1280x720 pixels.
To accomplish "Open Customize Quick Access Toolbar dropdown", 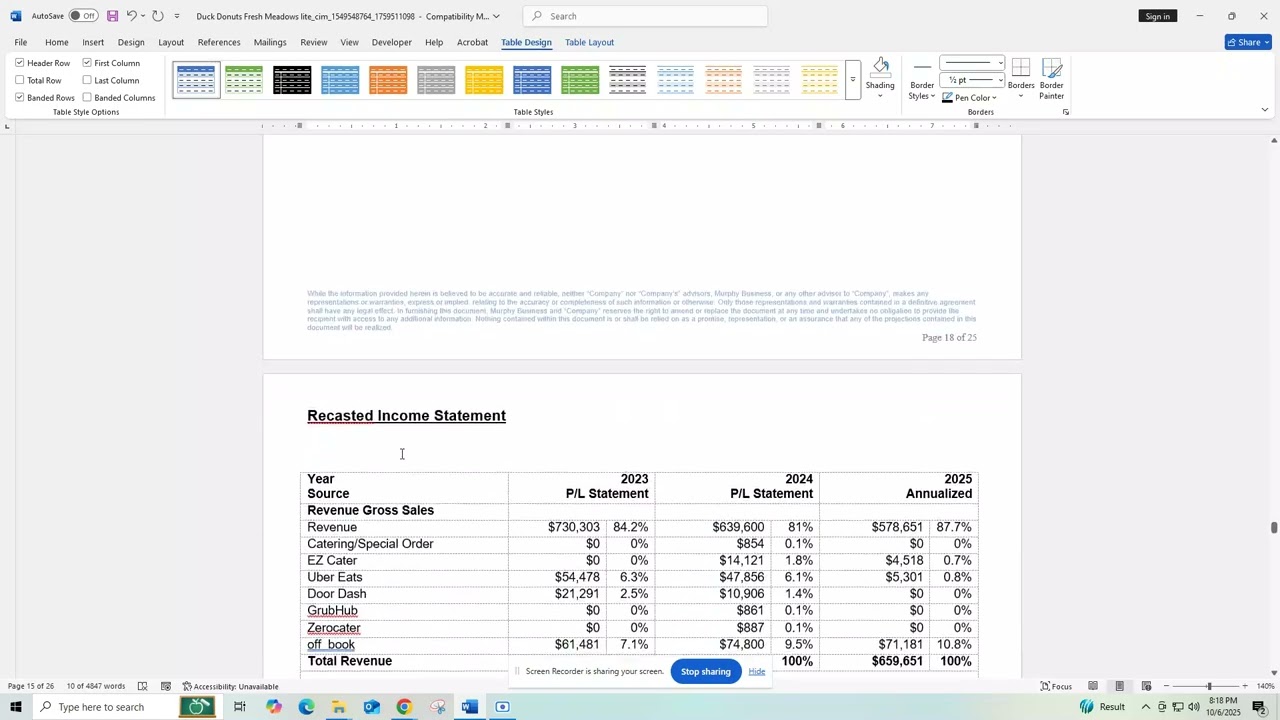I will (x=177, y=16).
